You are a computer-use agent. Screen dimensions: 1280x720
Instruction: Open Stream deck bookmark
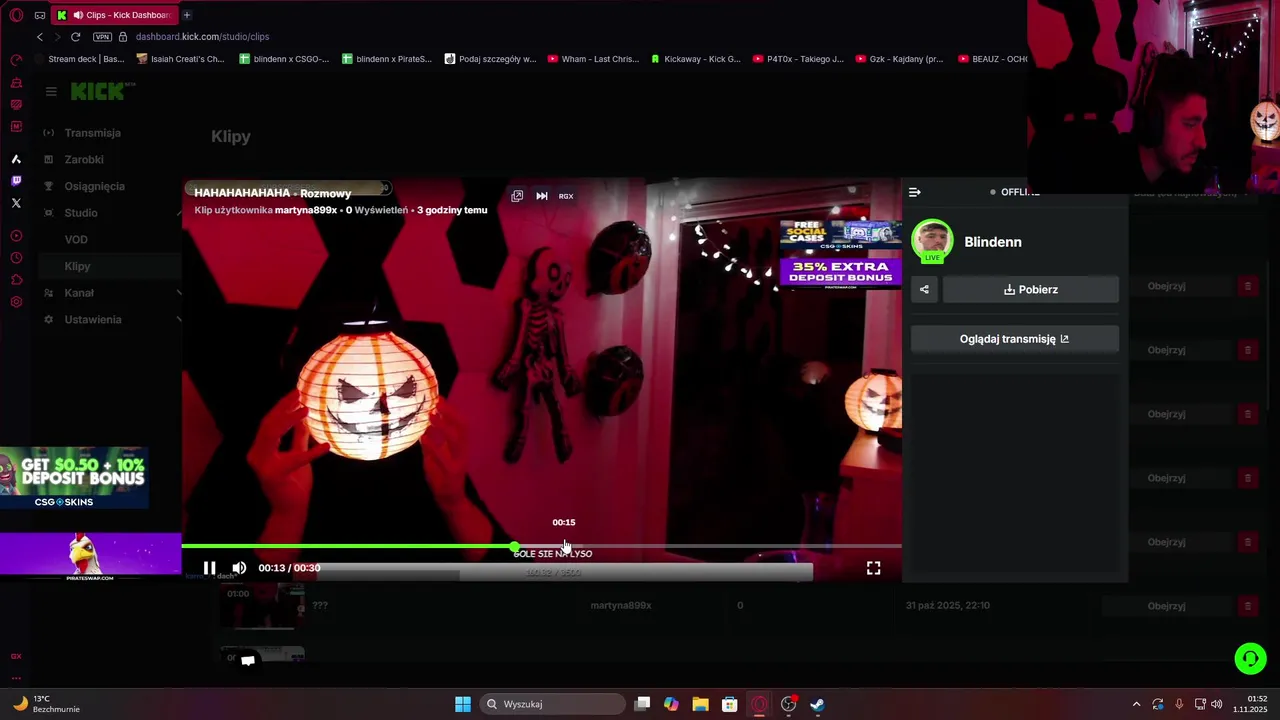[79, 59]
